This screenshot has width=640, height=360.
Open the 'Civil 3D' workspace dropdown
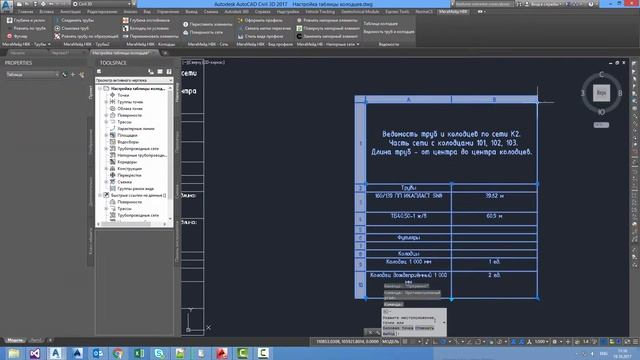click(x=102, y=4)
